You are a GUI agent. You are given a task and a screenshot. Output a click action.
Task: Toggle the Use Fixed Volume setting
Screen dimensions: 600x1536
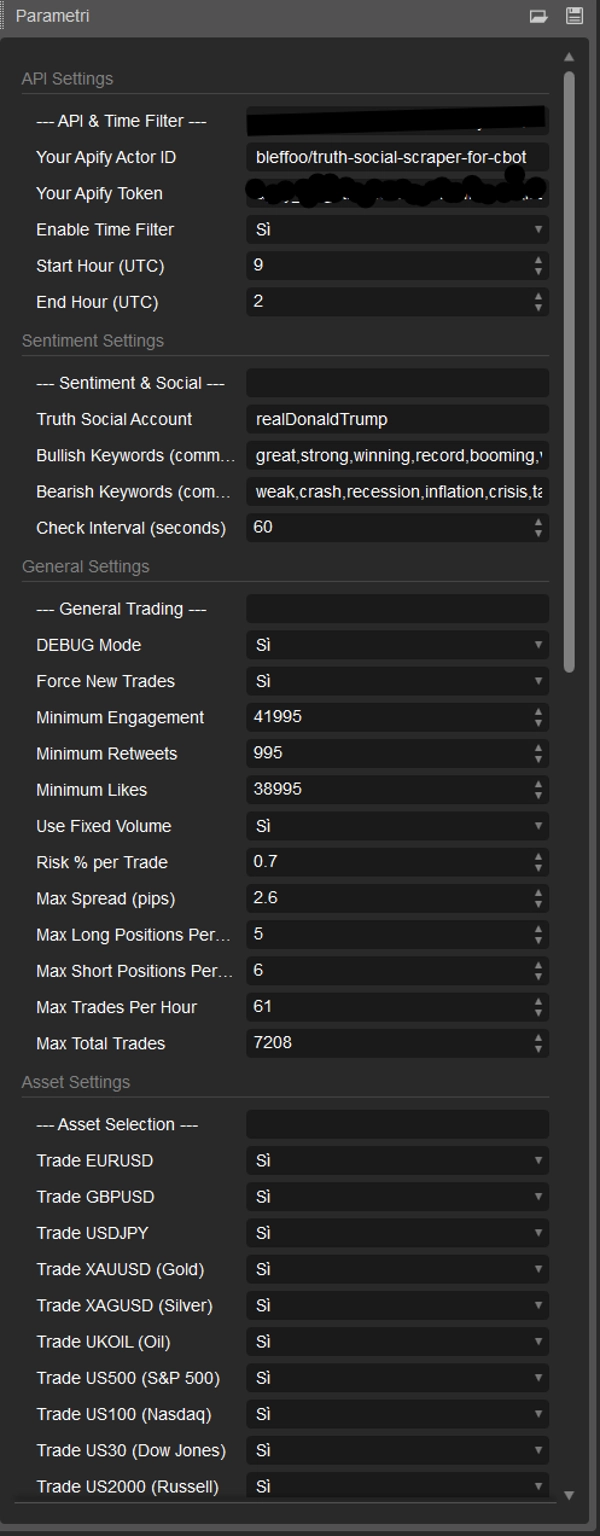tap(397, 826)
